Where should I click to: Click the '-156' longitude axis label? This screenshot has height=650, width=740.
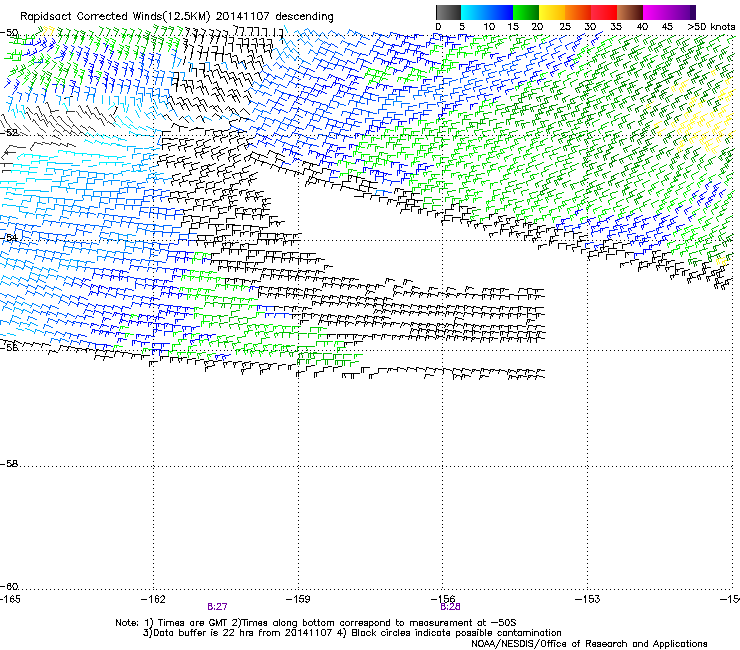pos(443,599)
